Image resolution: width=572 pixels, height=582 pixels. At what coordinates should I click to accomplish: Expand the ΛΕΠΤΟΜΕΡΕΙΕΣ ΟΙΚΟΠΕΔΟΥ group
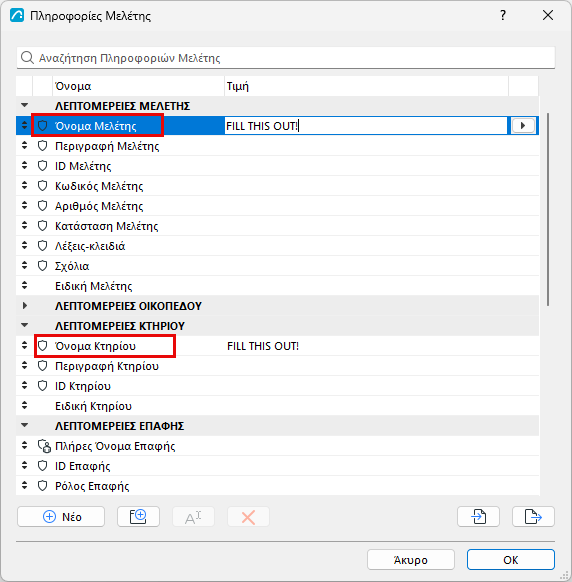(x=24, y=306)
